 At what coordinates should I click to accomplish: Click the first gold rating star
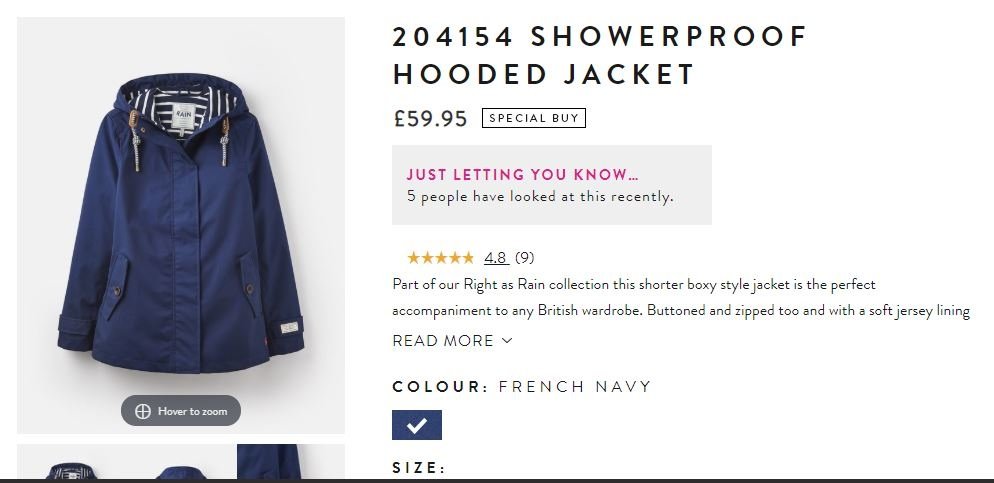pos(413,258)
